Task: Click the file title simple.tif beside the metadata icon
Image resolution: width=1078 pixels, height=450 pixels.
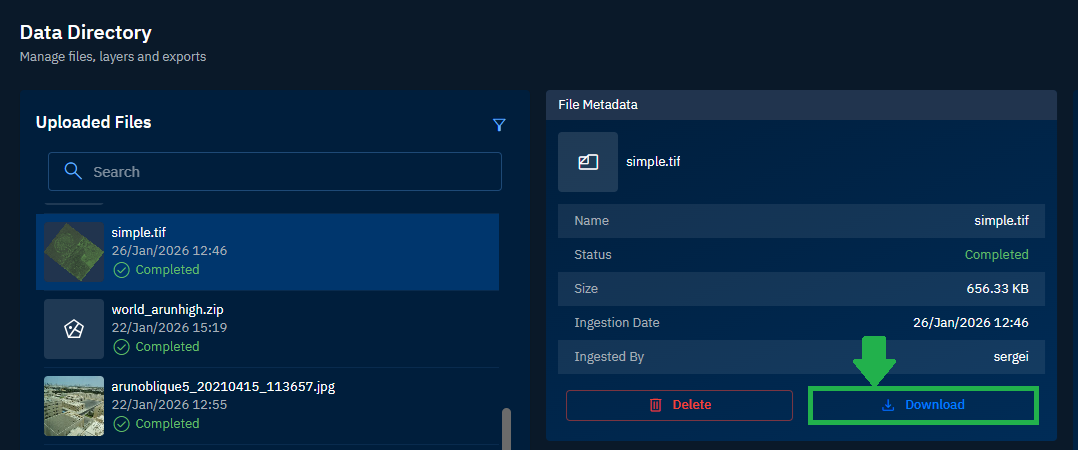Action: pos(653,162)
